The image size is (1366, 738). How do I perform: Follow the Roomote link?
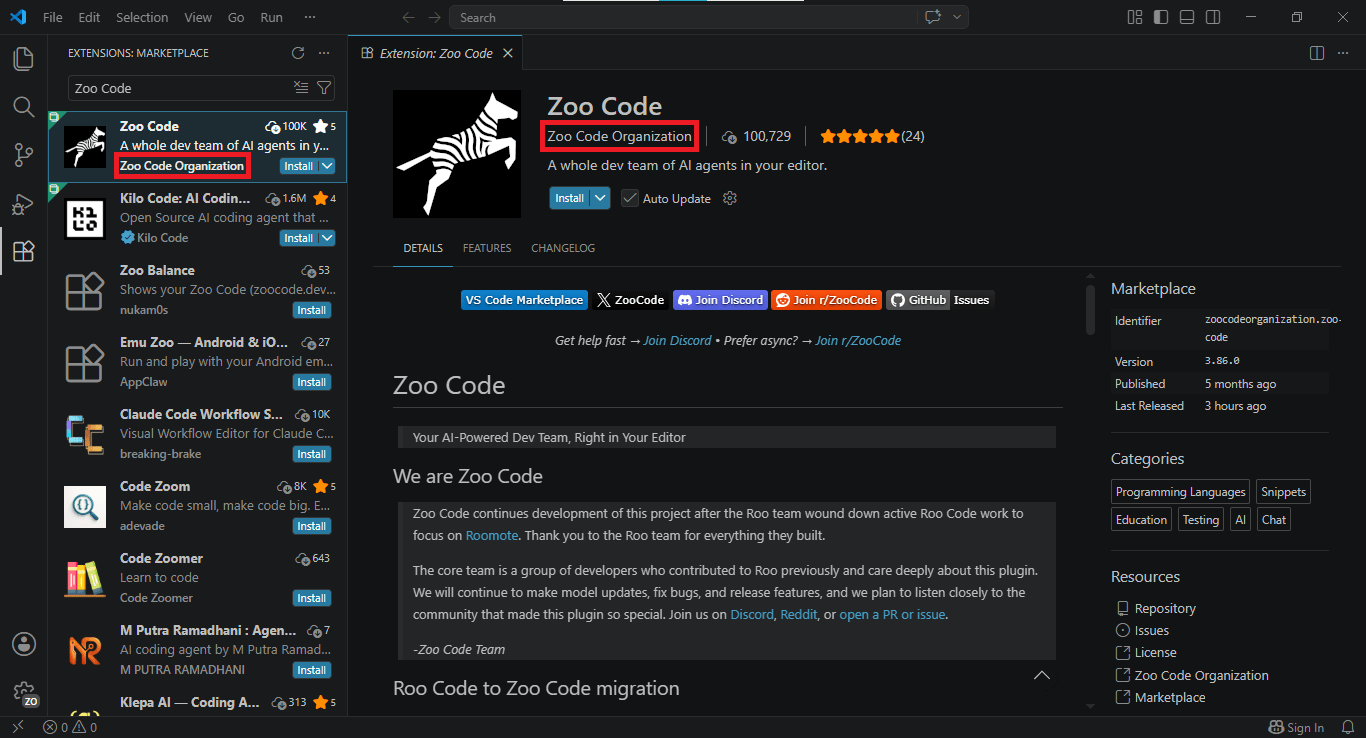pos(492,535)
